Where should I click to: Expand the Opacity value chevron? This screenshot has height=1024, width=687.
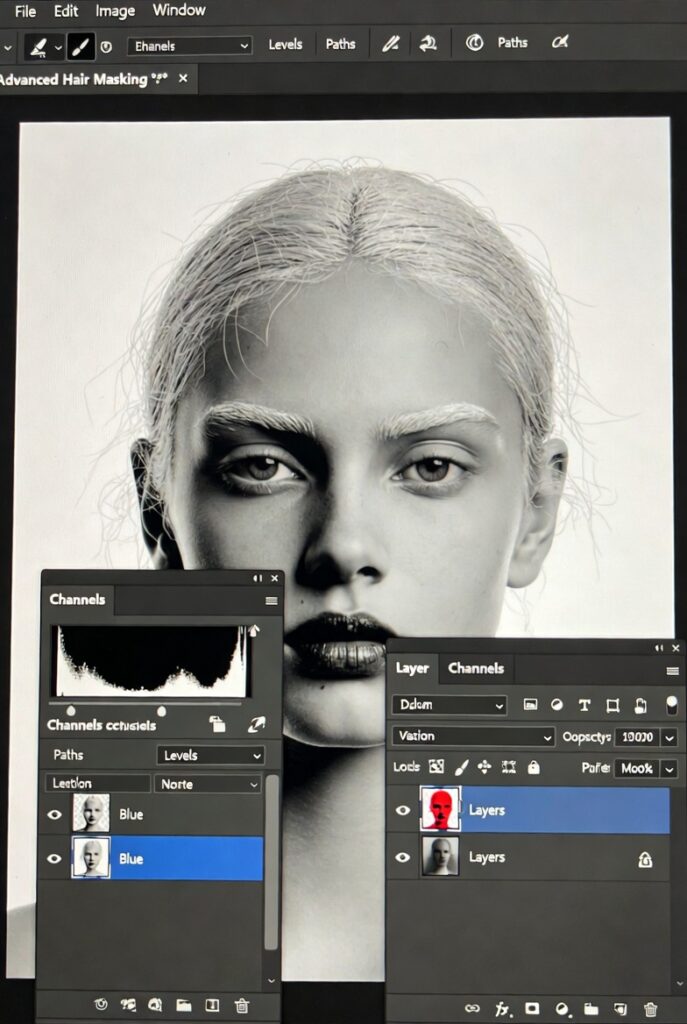(x=669, y=737)
